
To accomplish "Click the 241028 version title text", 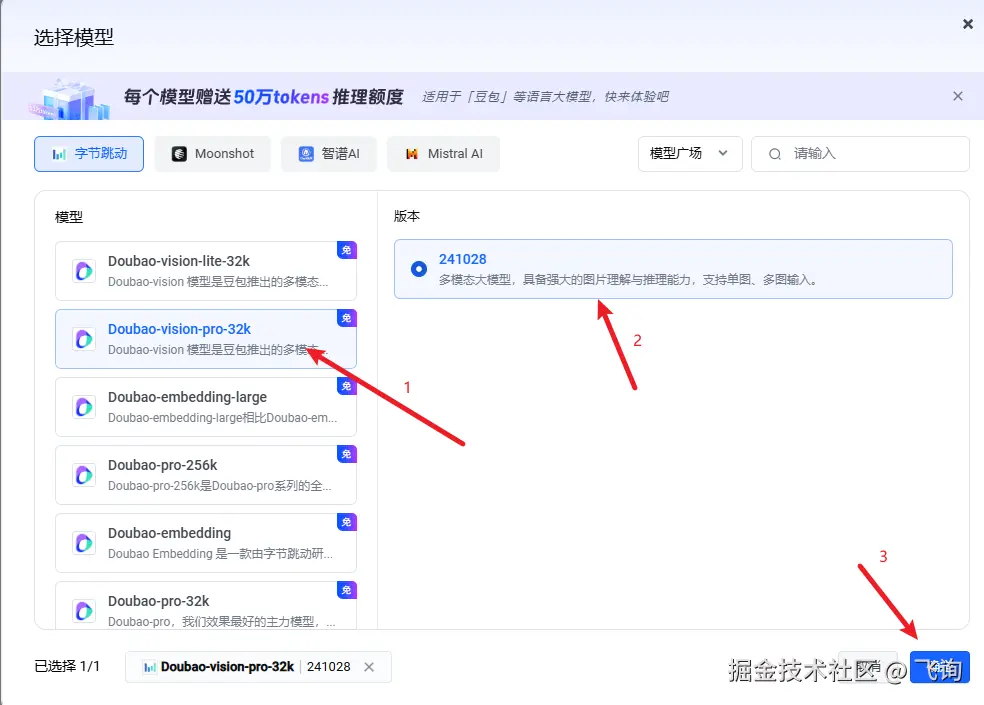I will click(x=463, y=259).
